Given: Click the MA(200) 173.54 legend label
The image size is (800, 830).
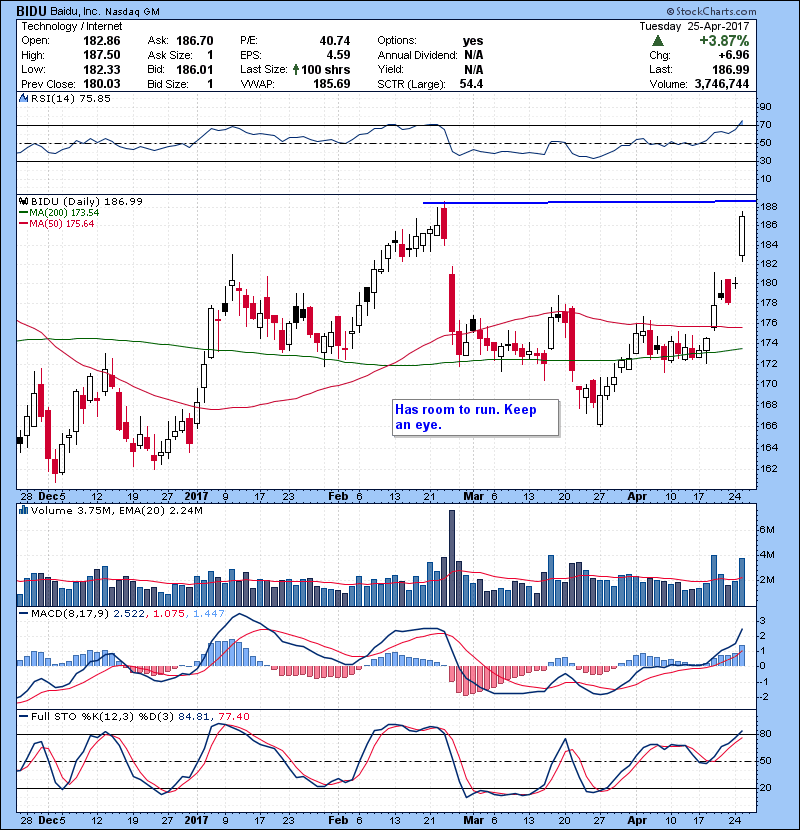Looking at the screenshot, I should pyautogui.click(x=64, y=212).
